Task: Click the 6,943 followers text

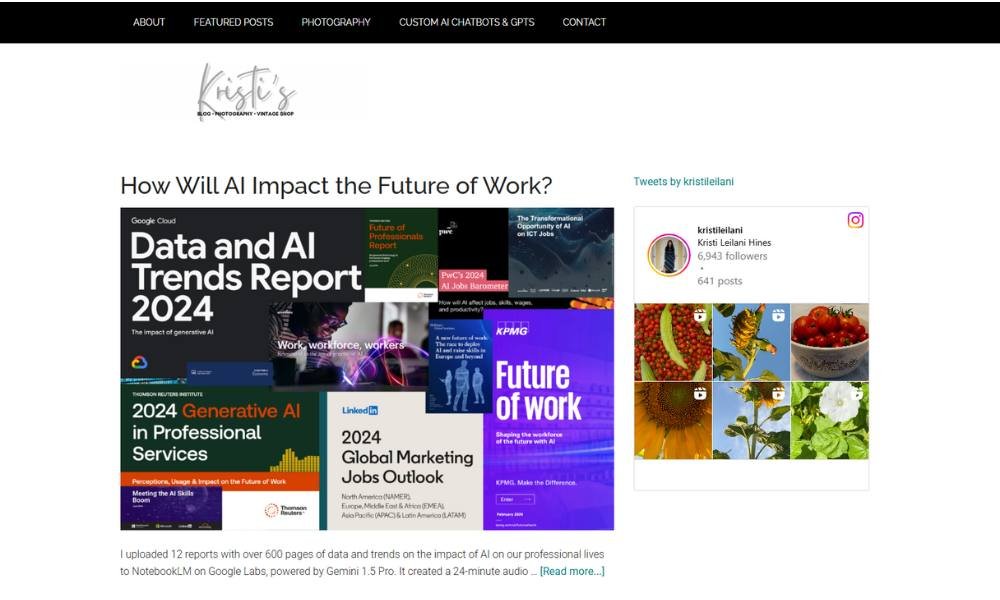Action: (x=732, y=256)
